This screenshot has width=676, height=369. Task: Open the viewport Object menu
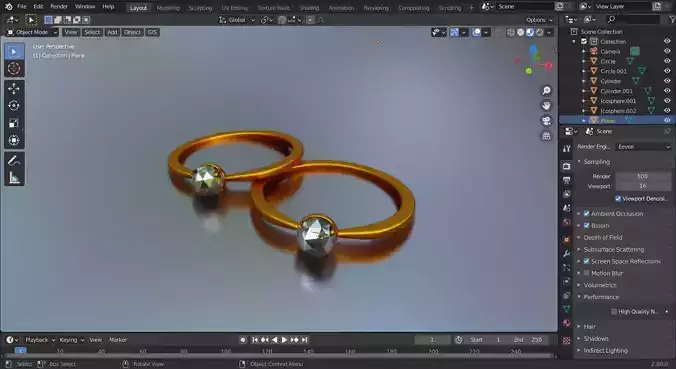tap(132, 32)
